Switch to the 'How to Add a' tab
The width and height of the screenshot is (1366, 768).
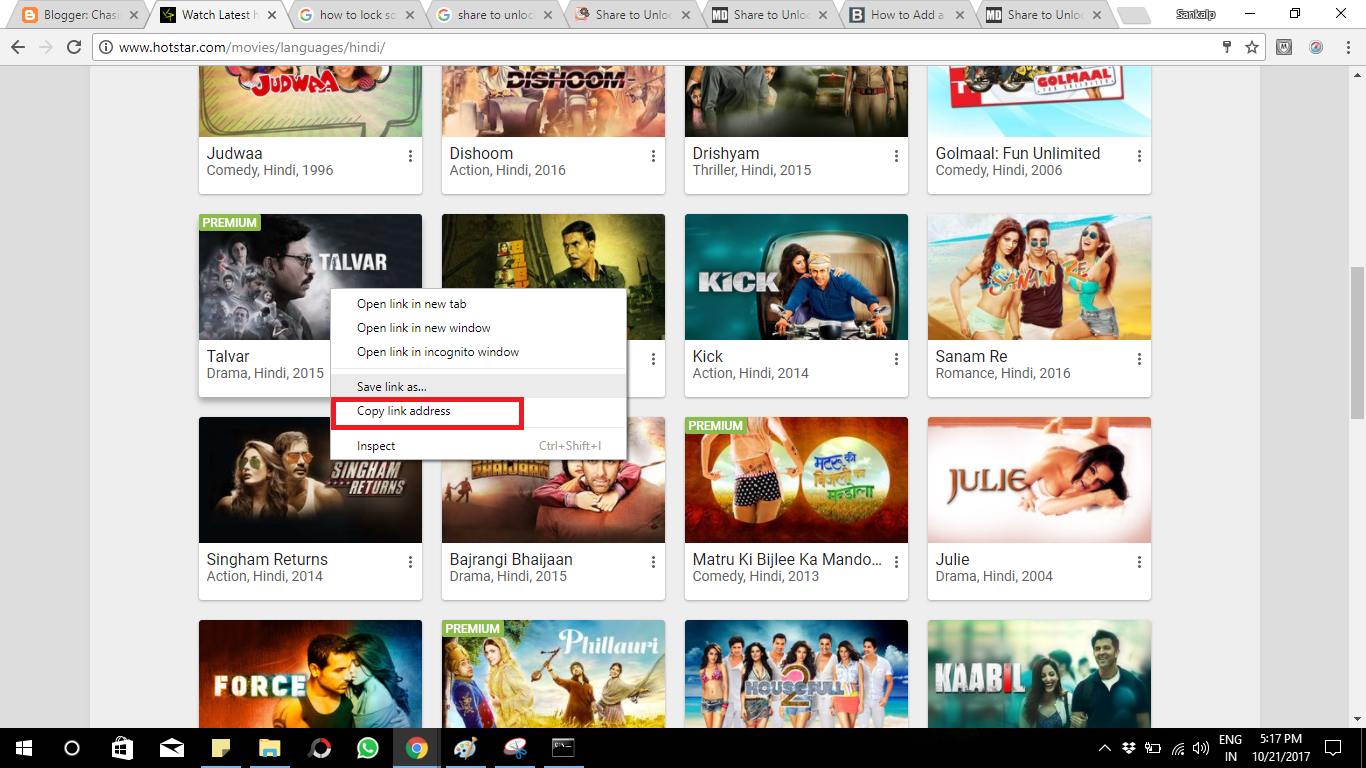click(905, 15)
